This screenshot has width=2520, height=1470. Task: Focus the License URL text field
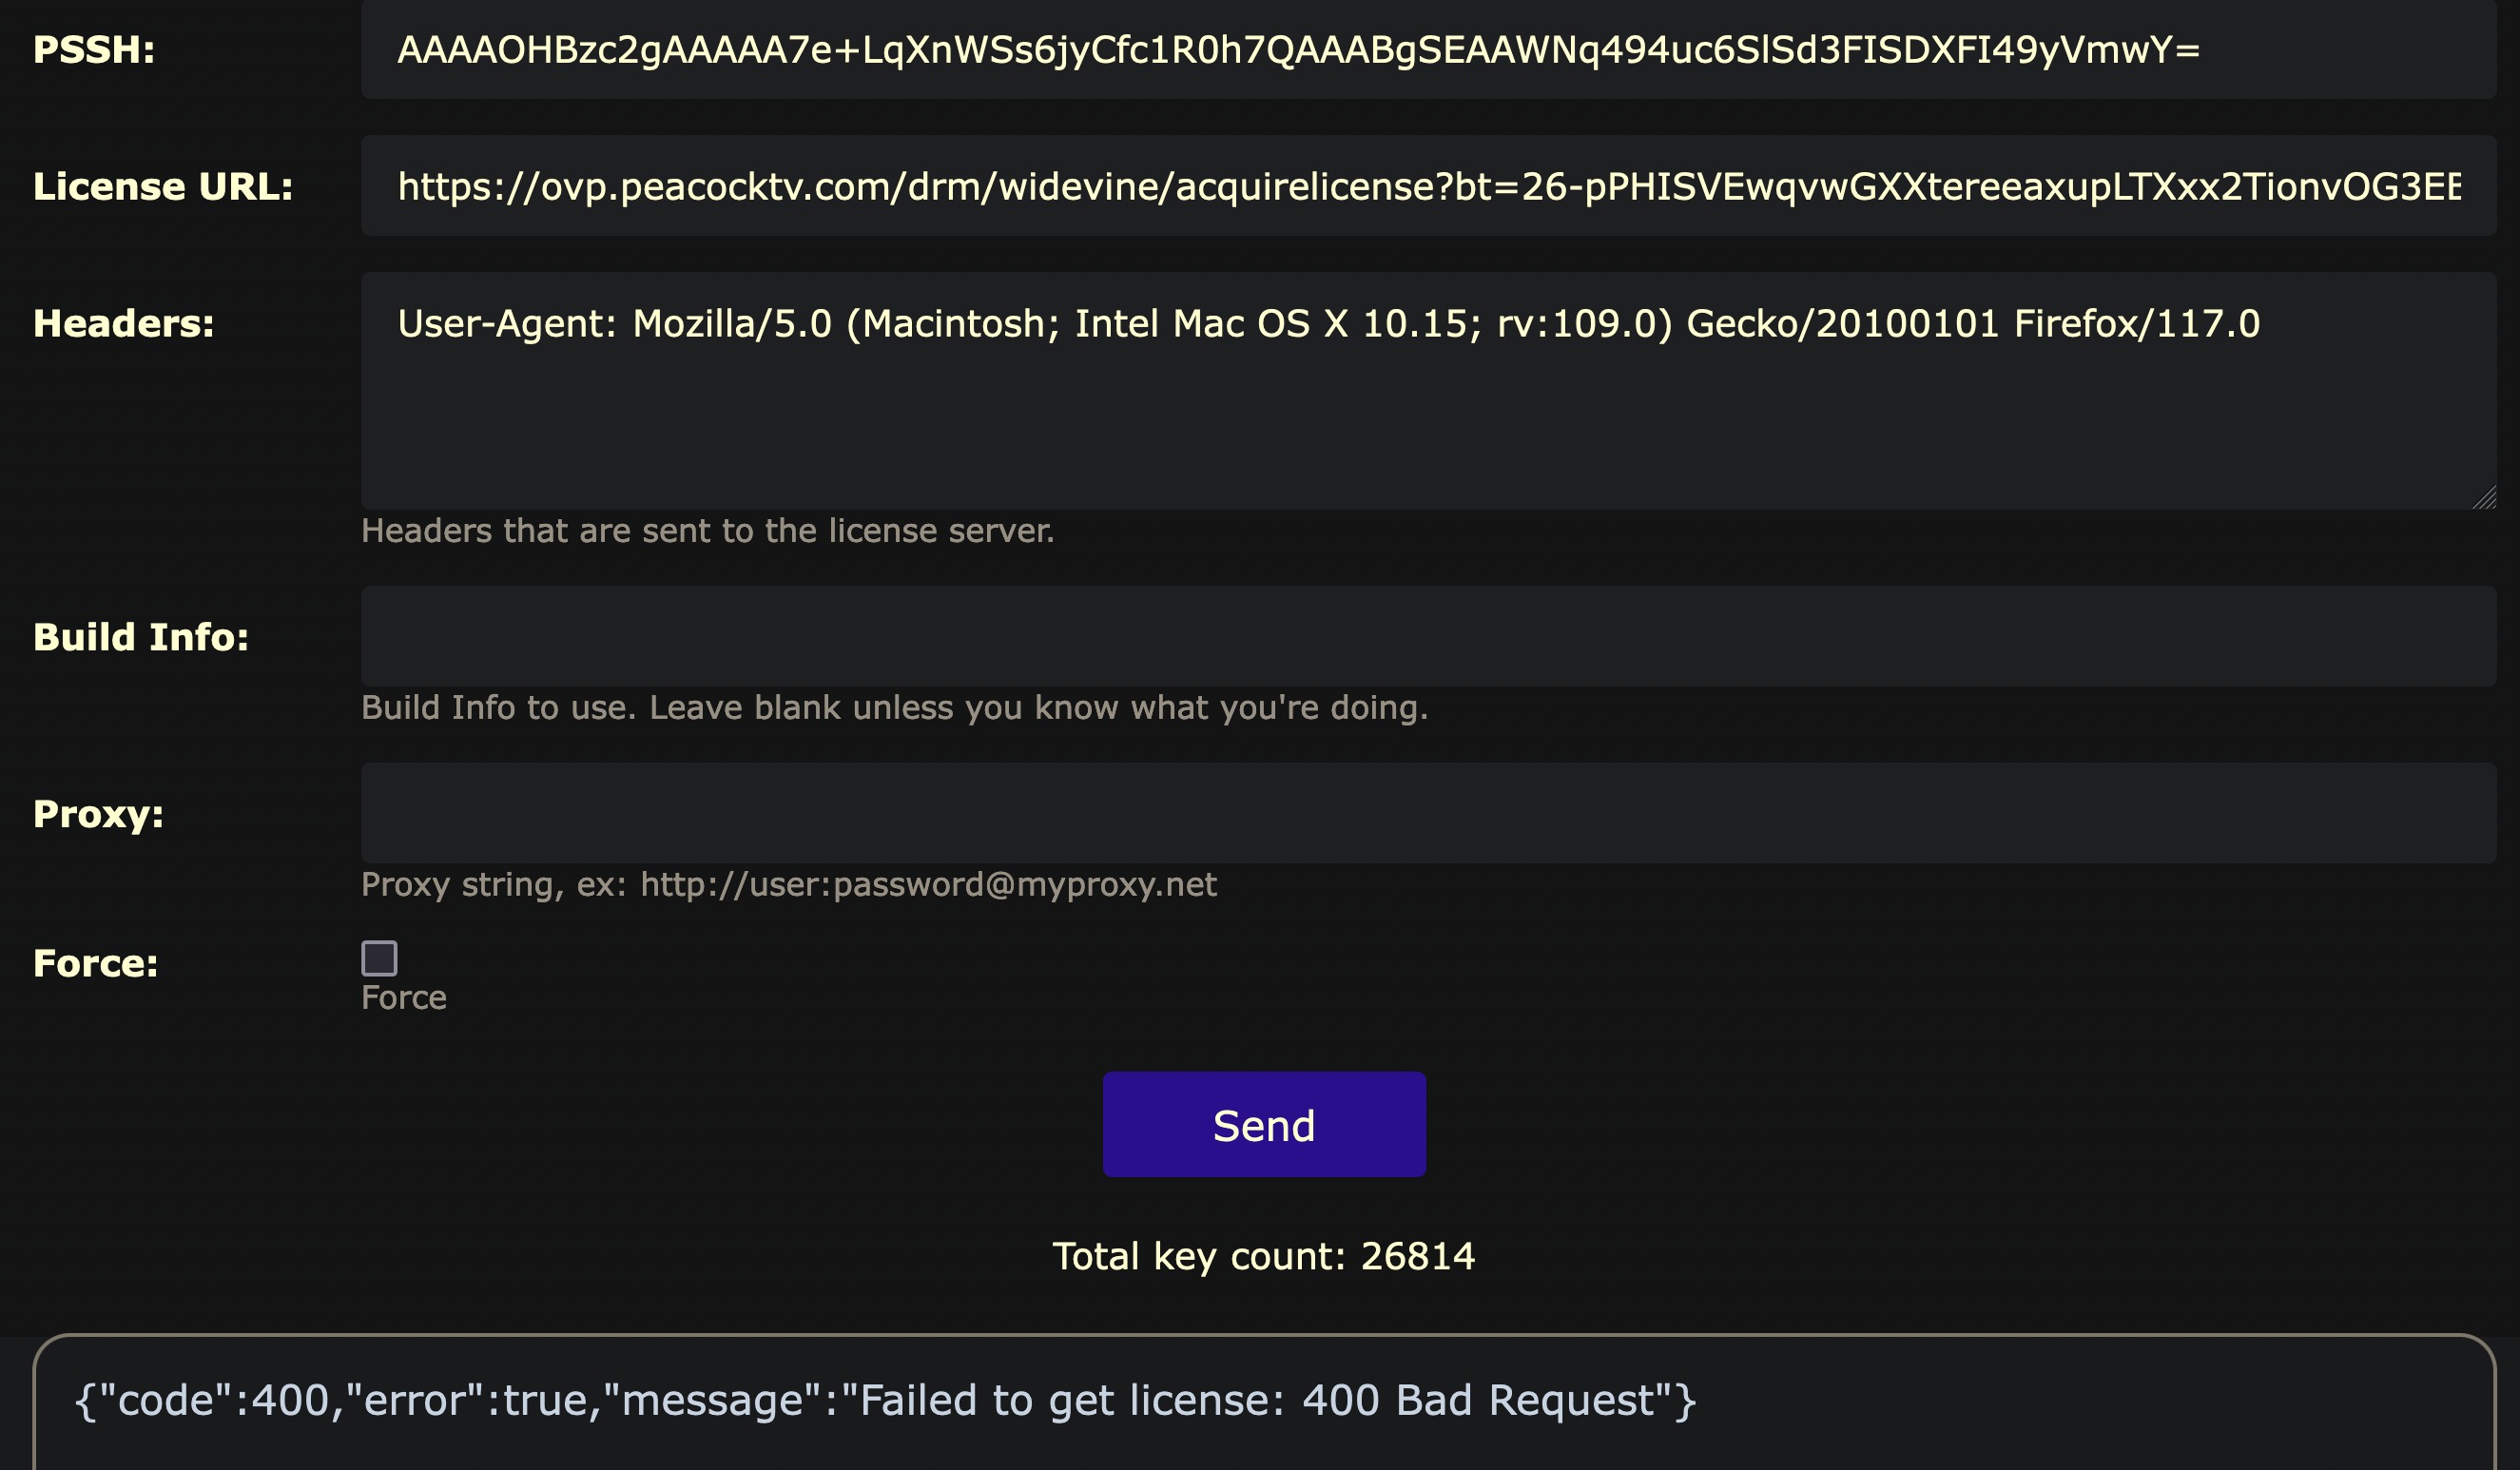coord(1428,186)
